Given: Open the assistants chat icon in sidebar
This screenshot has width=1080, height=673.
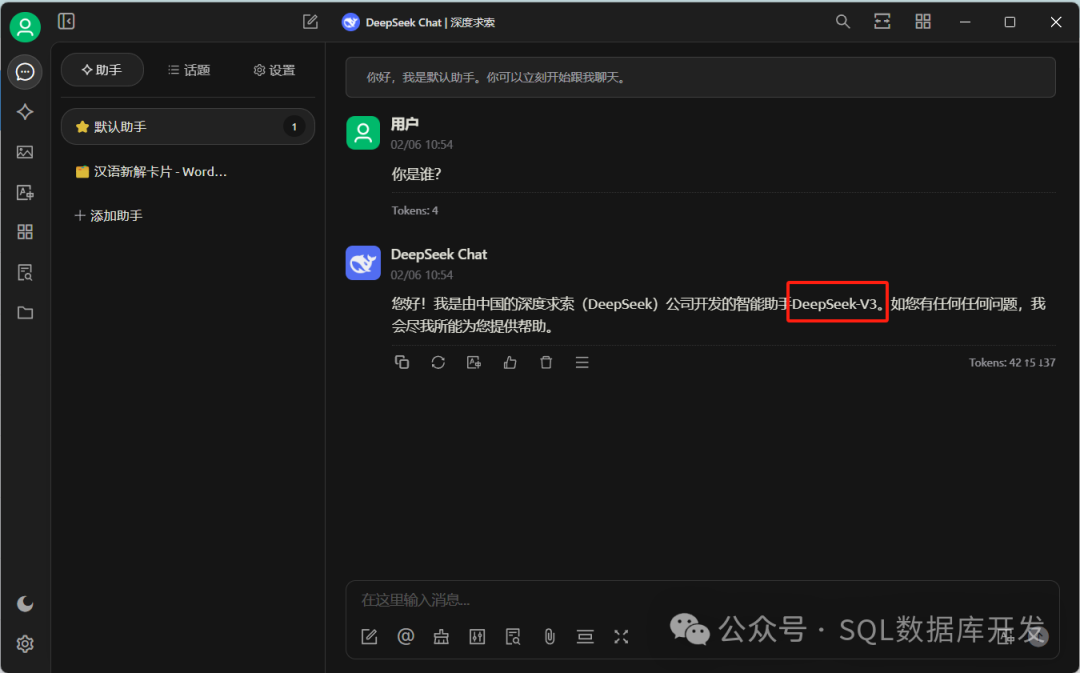Looking at the screenshot, I should tap(25, 72).
